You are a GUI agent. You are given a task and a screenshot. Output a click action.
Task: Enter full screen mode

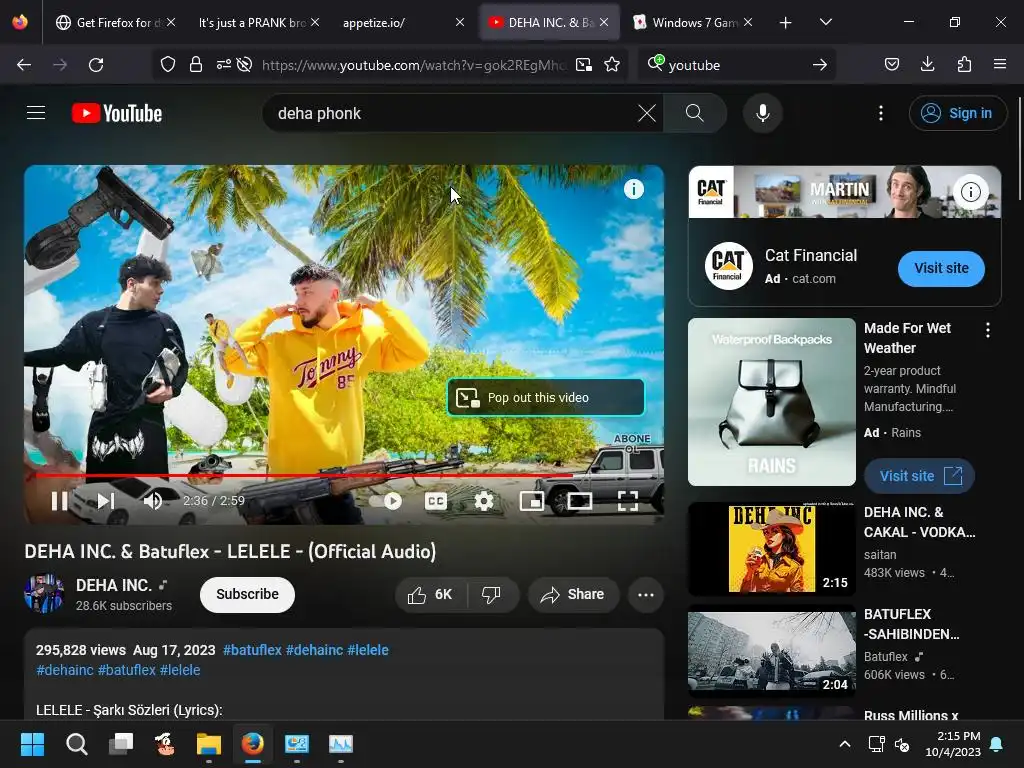point(628,501)
